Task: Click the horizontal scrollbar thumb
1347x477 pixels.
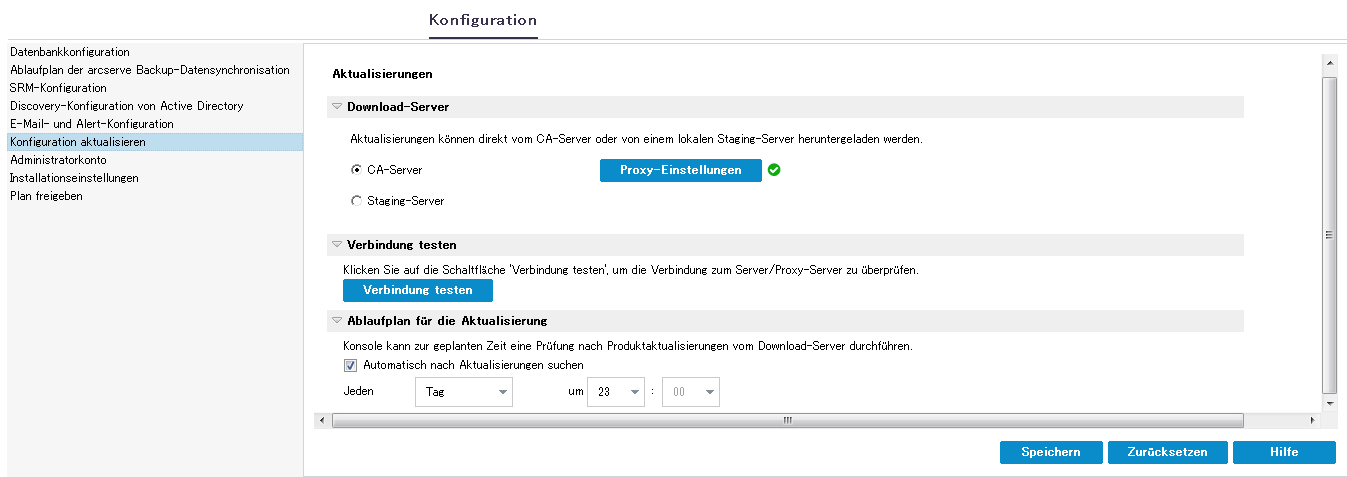Action: point(787,420)
